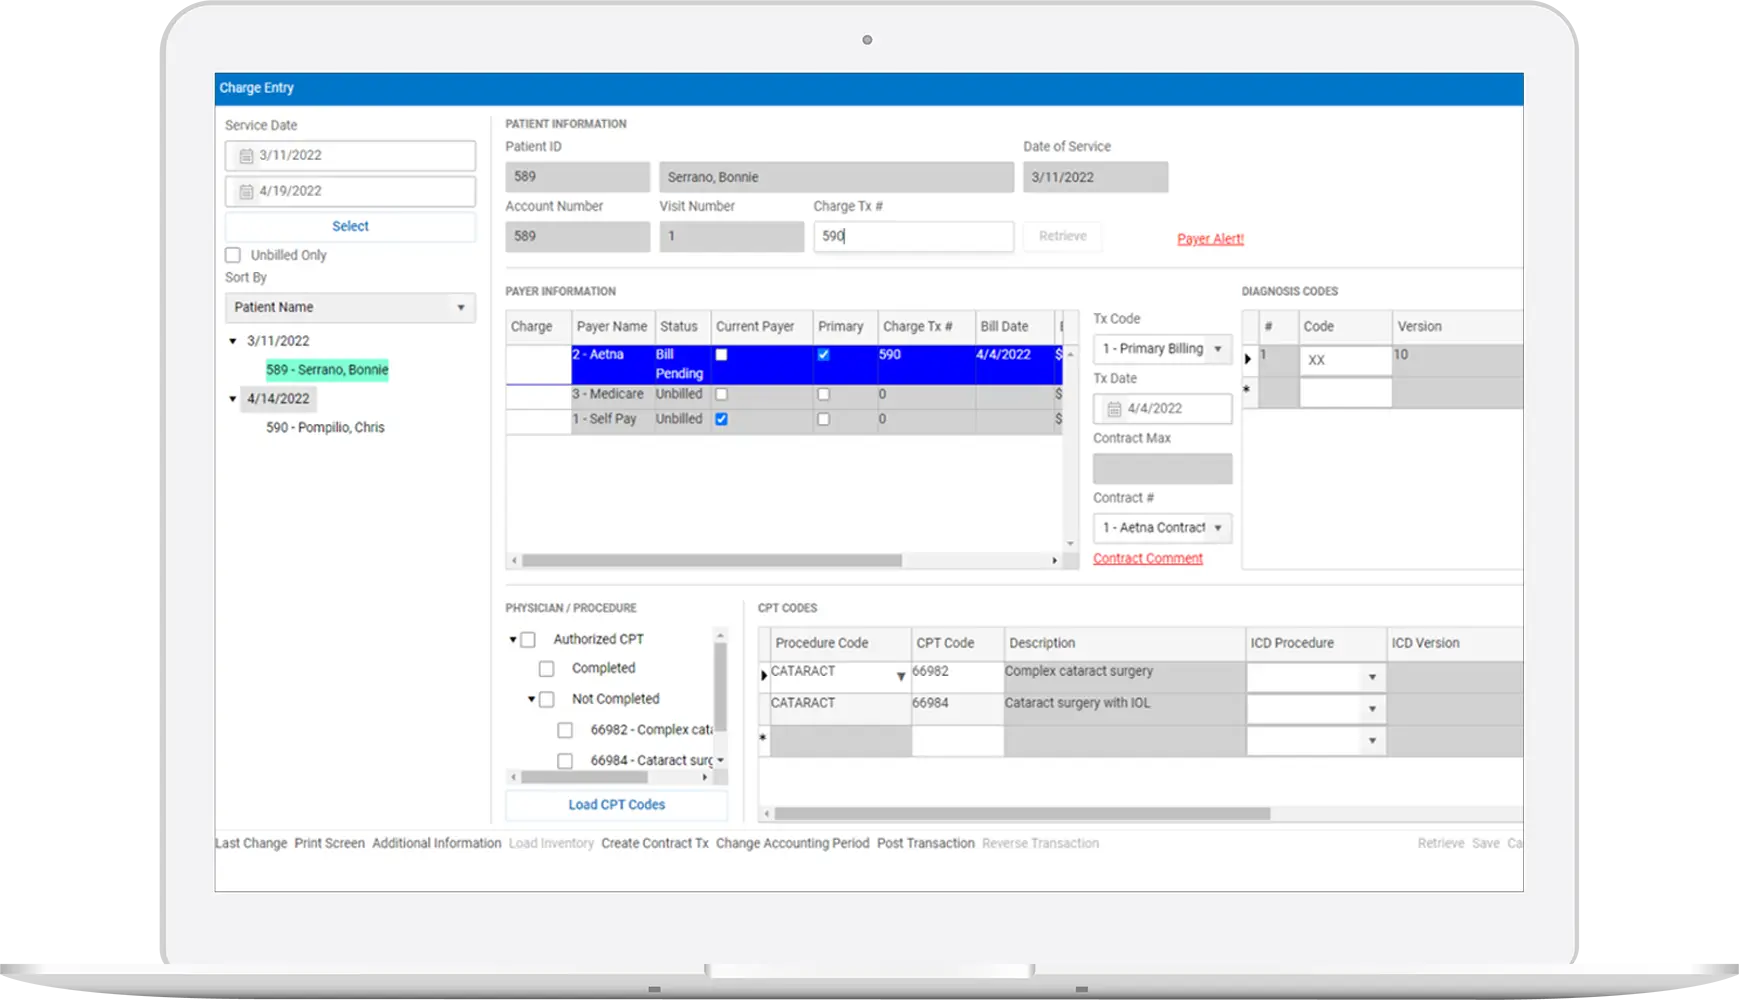The image size is (1739, 1000).
Task: Collapse the 3/11/2022 group in the sidebar
Action: [234, 340]
